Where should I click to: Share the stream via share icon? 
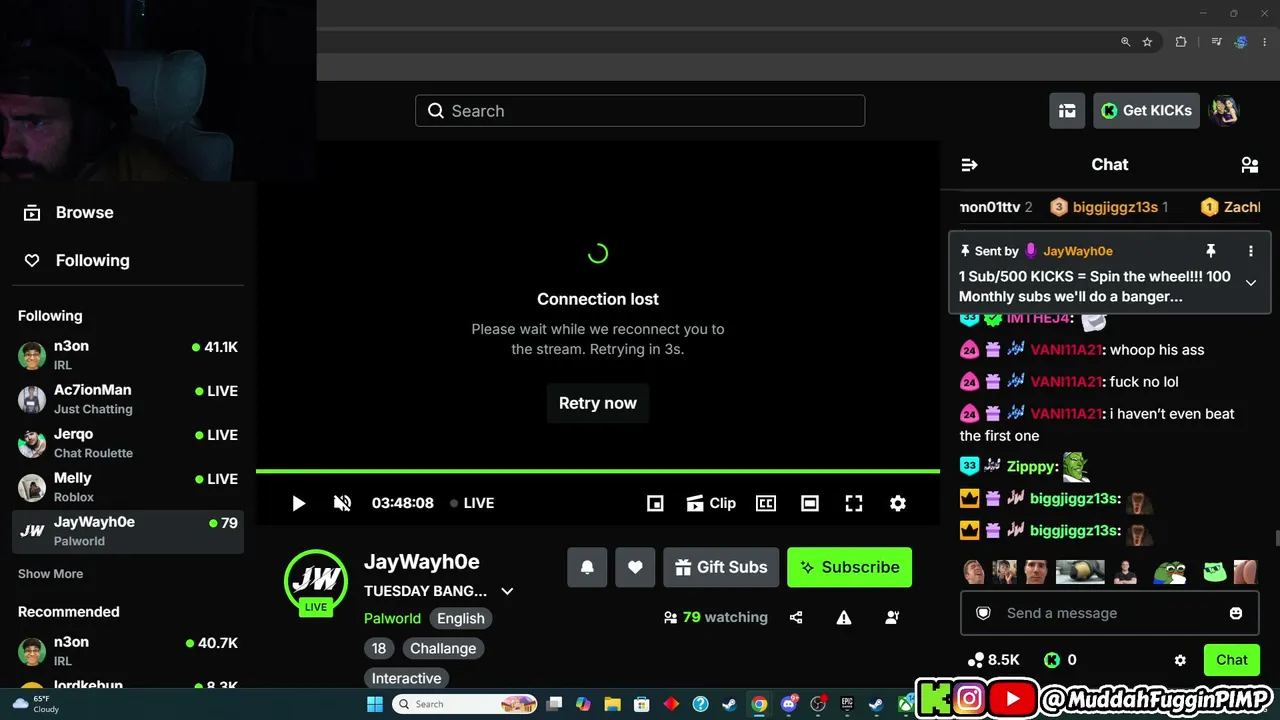pos(796,618)
